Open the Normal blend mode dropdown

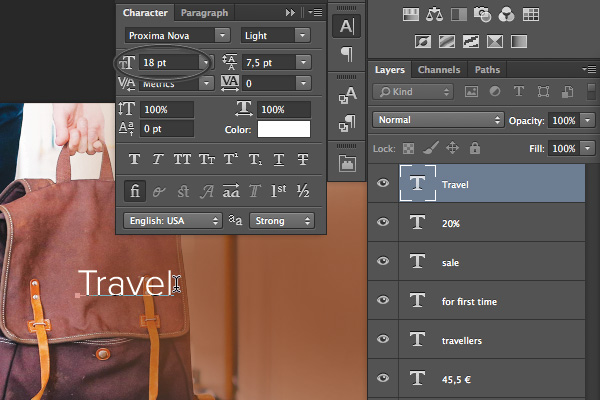click(438, 120)
